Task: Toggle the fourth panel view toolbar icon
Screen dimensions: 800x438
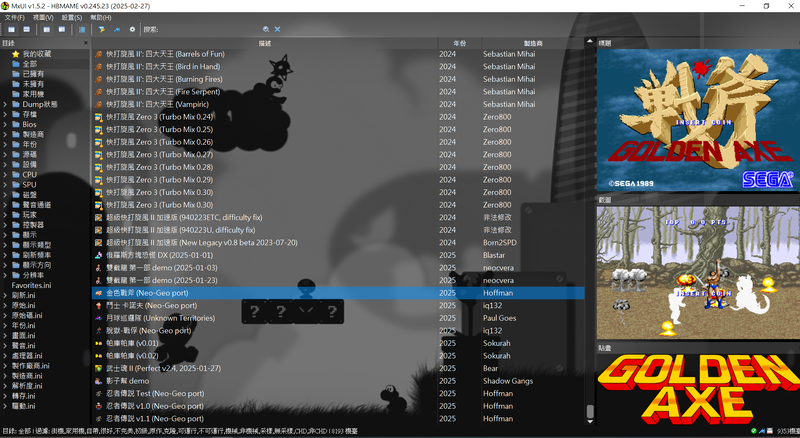Action: click(62, 30)
